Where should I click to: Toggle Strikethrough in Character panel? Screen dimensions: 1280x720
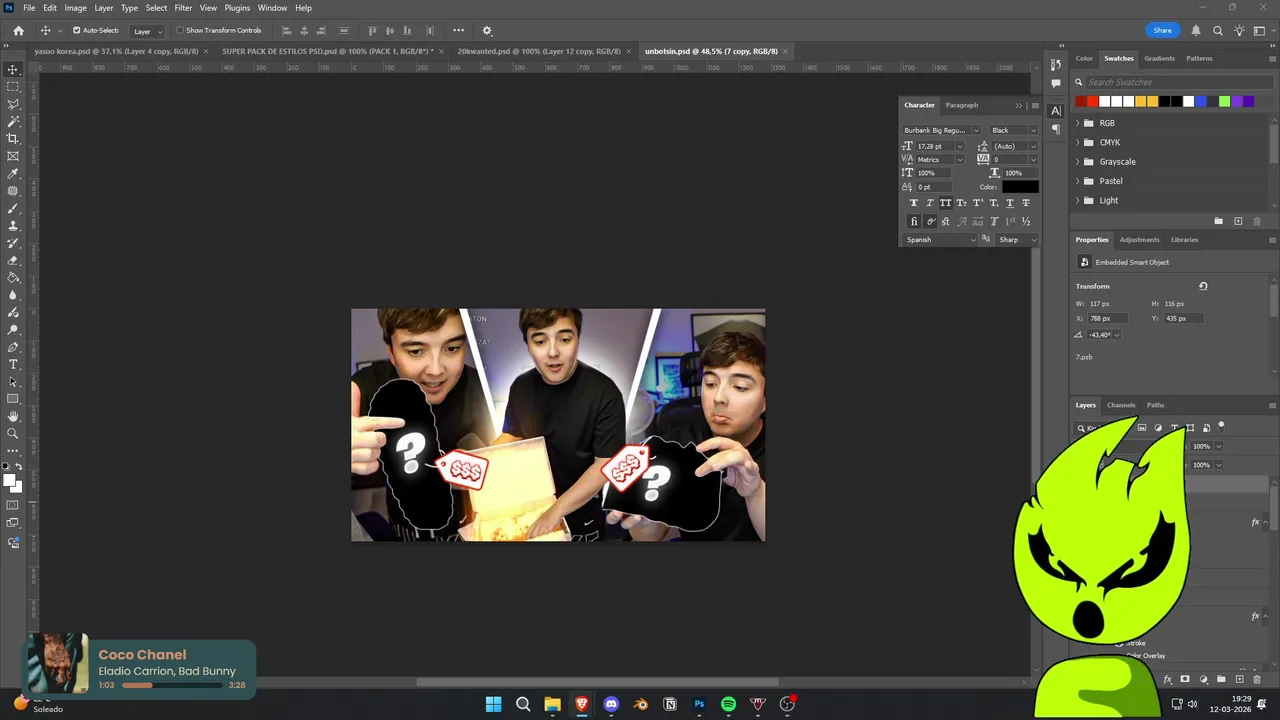(1025, 203)
